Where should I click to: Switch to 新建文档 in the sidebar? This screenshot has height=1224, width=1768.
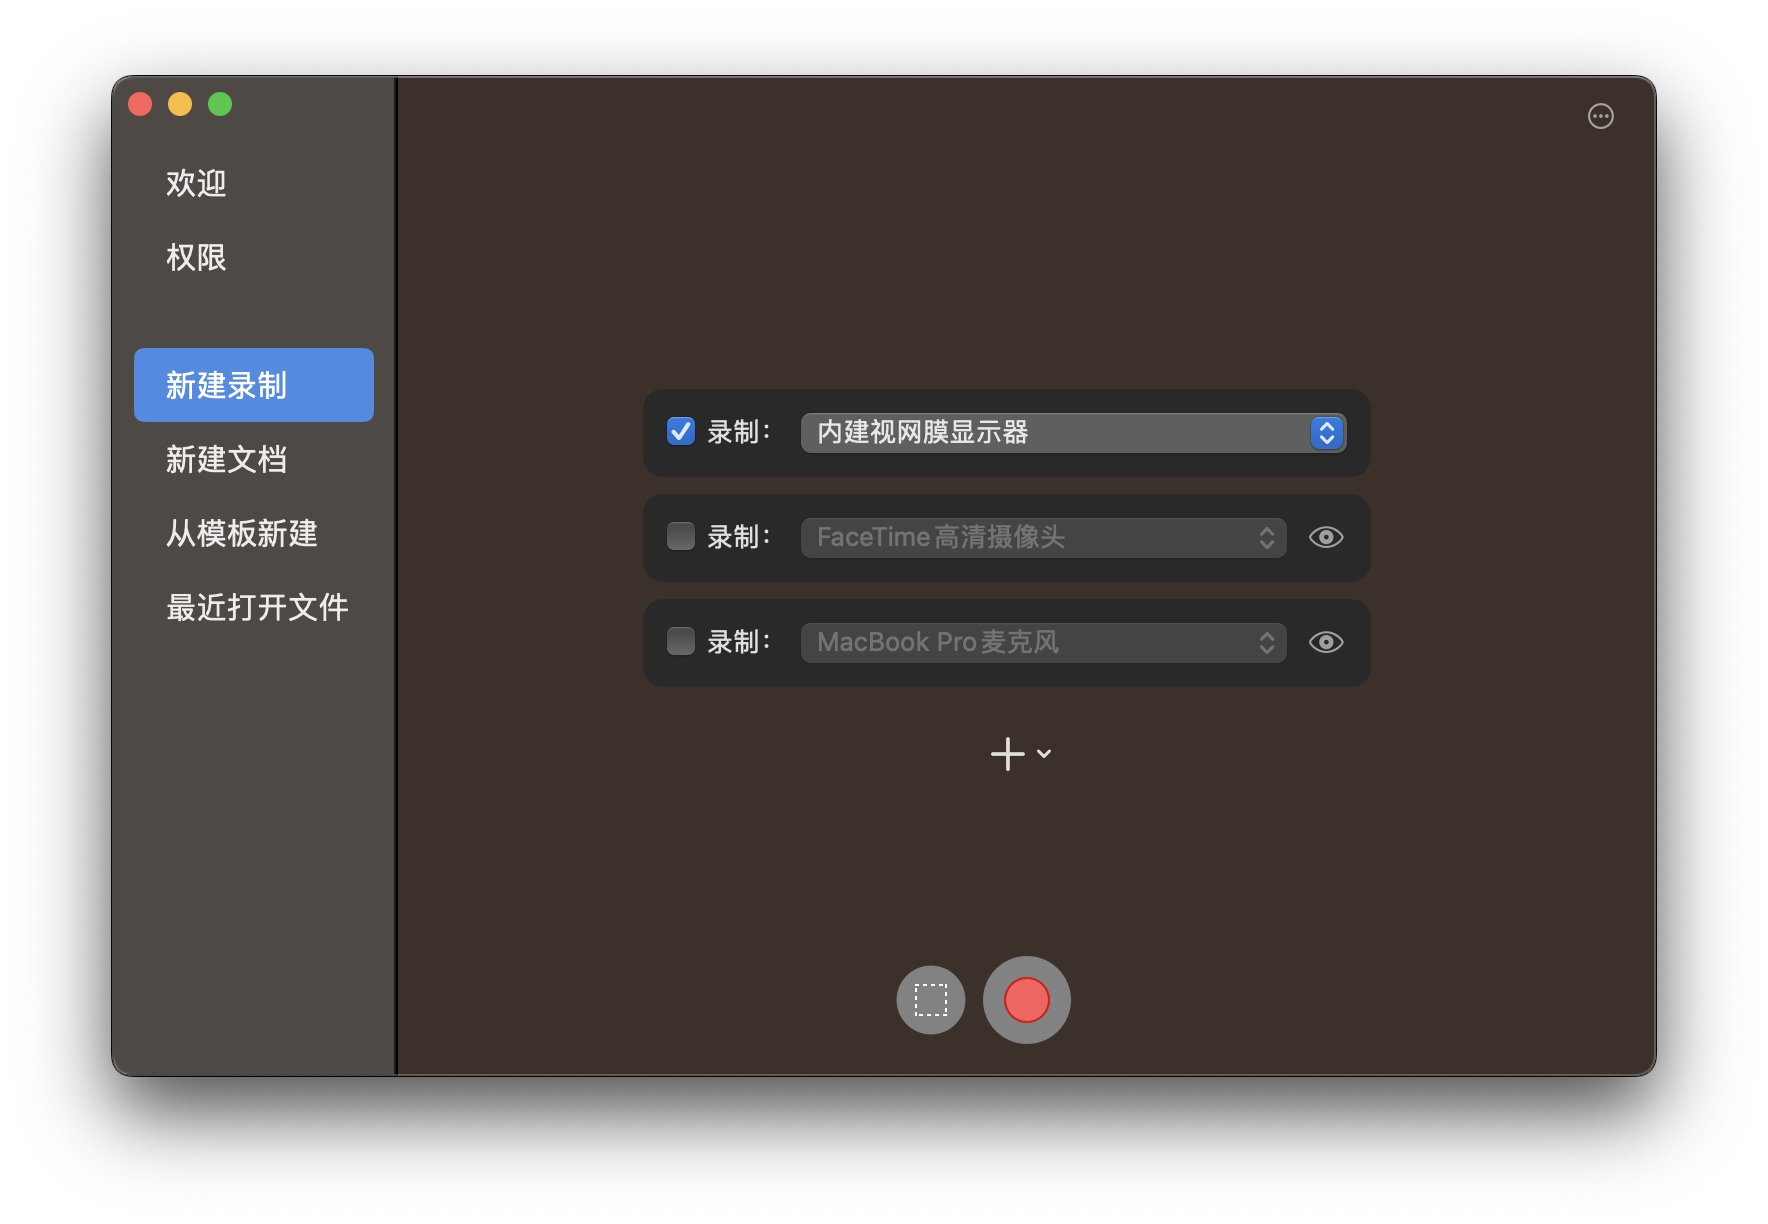click(x=227, y=459)
